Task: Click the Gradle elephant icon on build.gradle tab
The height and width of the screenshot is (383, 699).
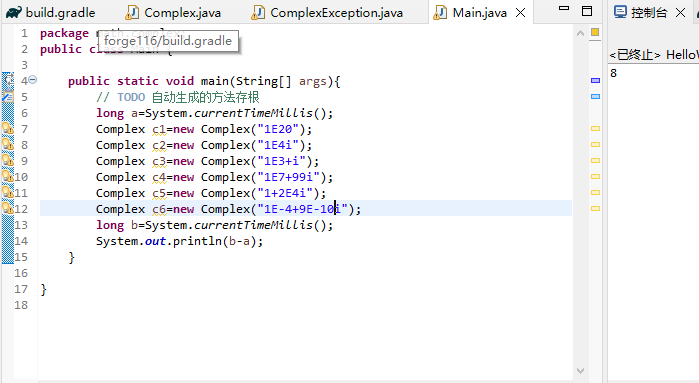Action: pyautogui.click(x=13, y=12)
